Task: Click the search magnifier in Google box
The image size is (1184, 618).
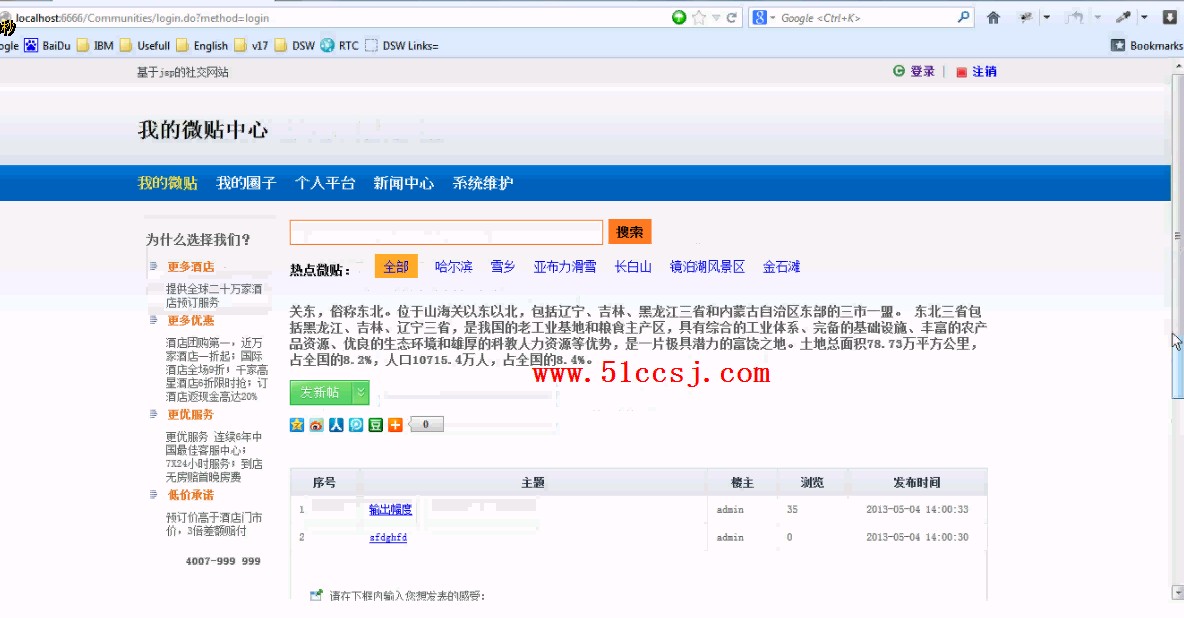Action: (963, 17)
